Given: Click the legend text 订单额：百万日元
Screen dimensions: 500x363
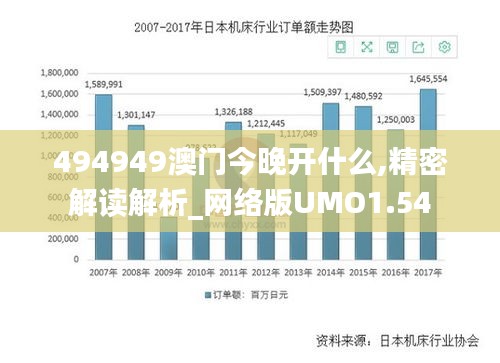Looking at the screenshot, I should point(250,295).
